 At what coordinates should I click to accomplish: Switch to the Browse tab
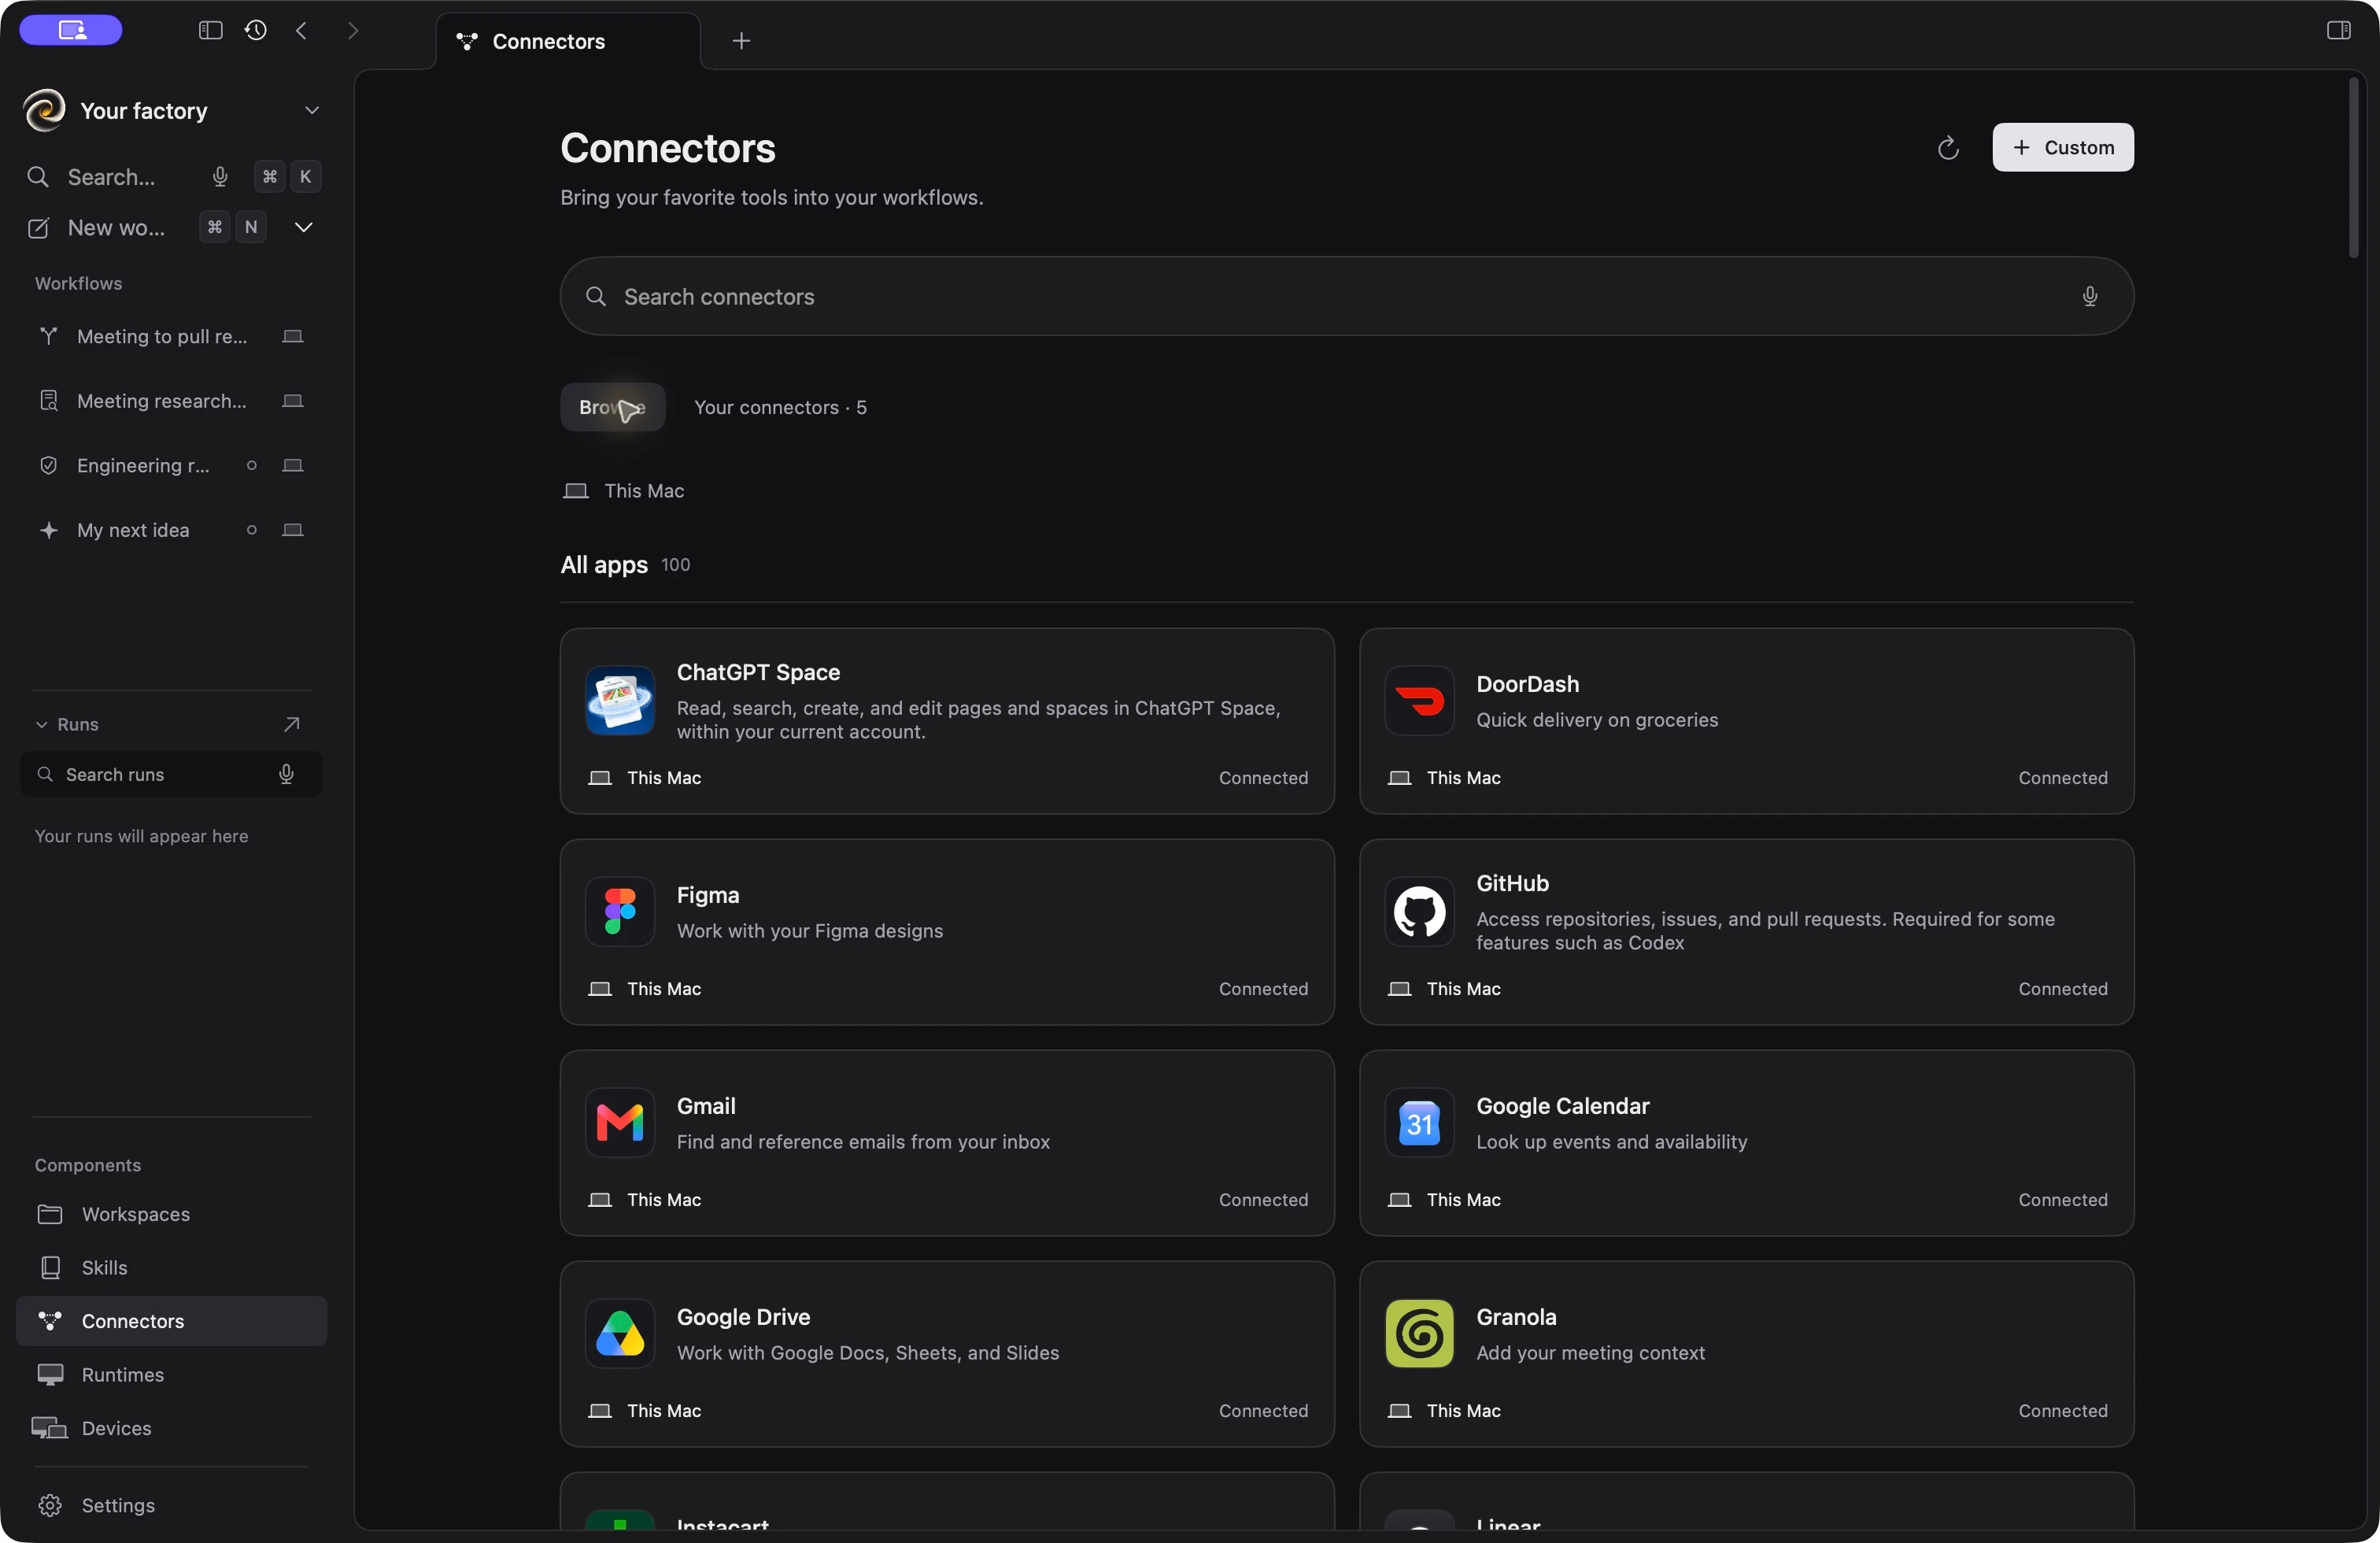(x=612, y=408)
